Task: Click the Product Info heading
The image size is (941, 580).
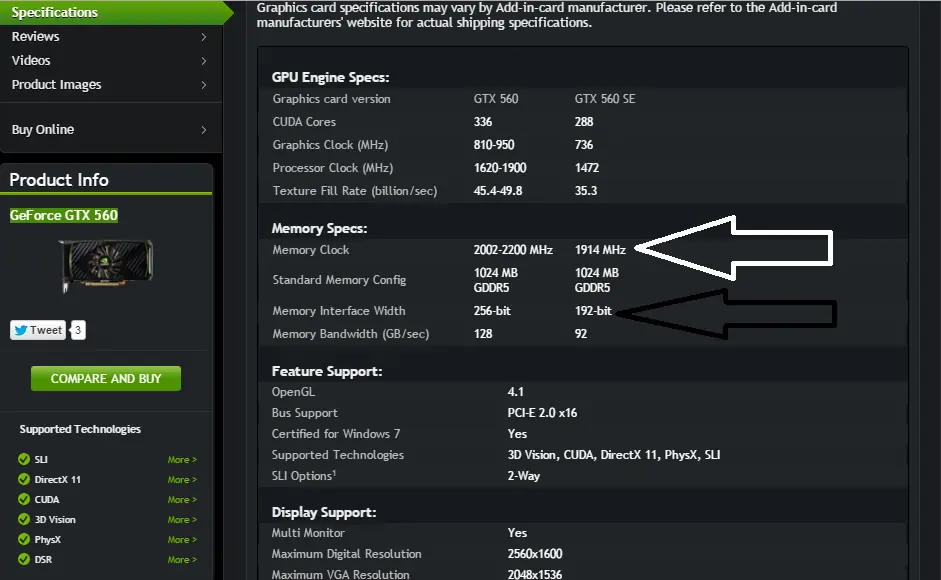Action: [59, 180]
